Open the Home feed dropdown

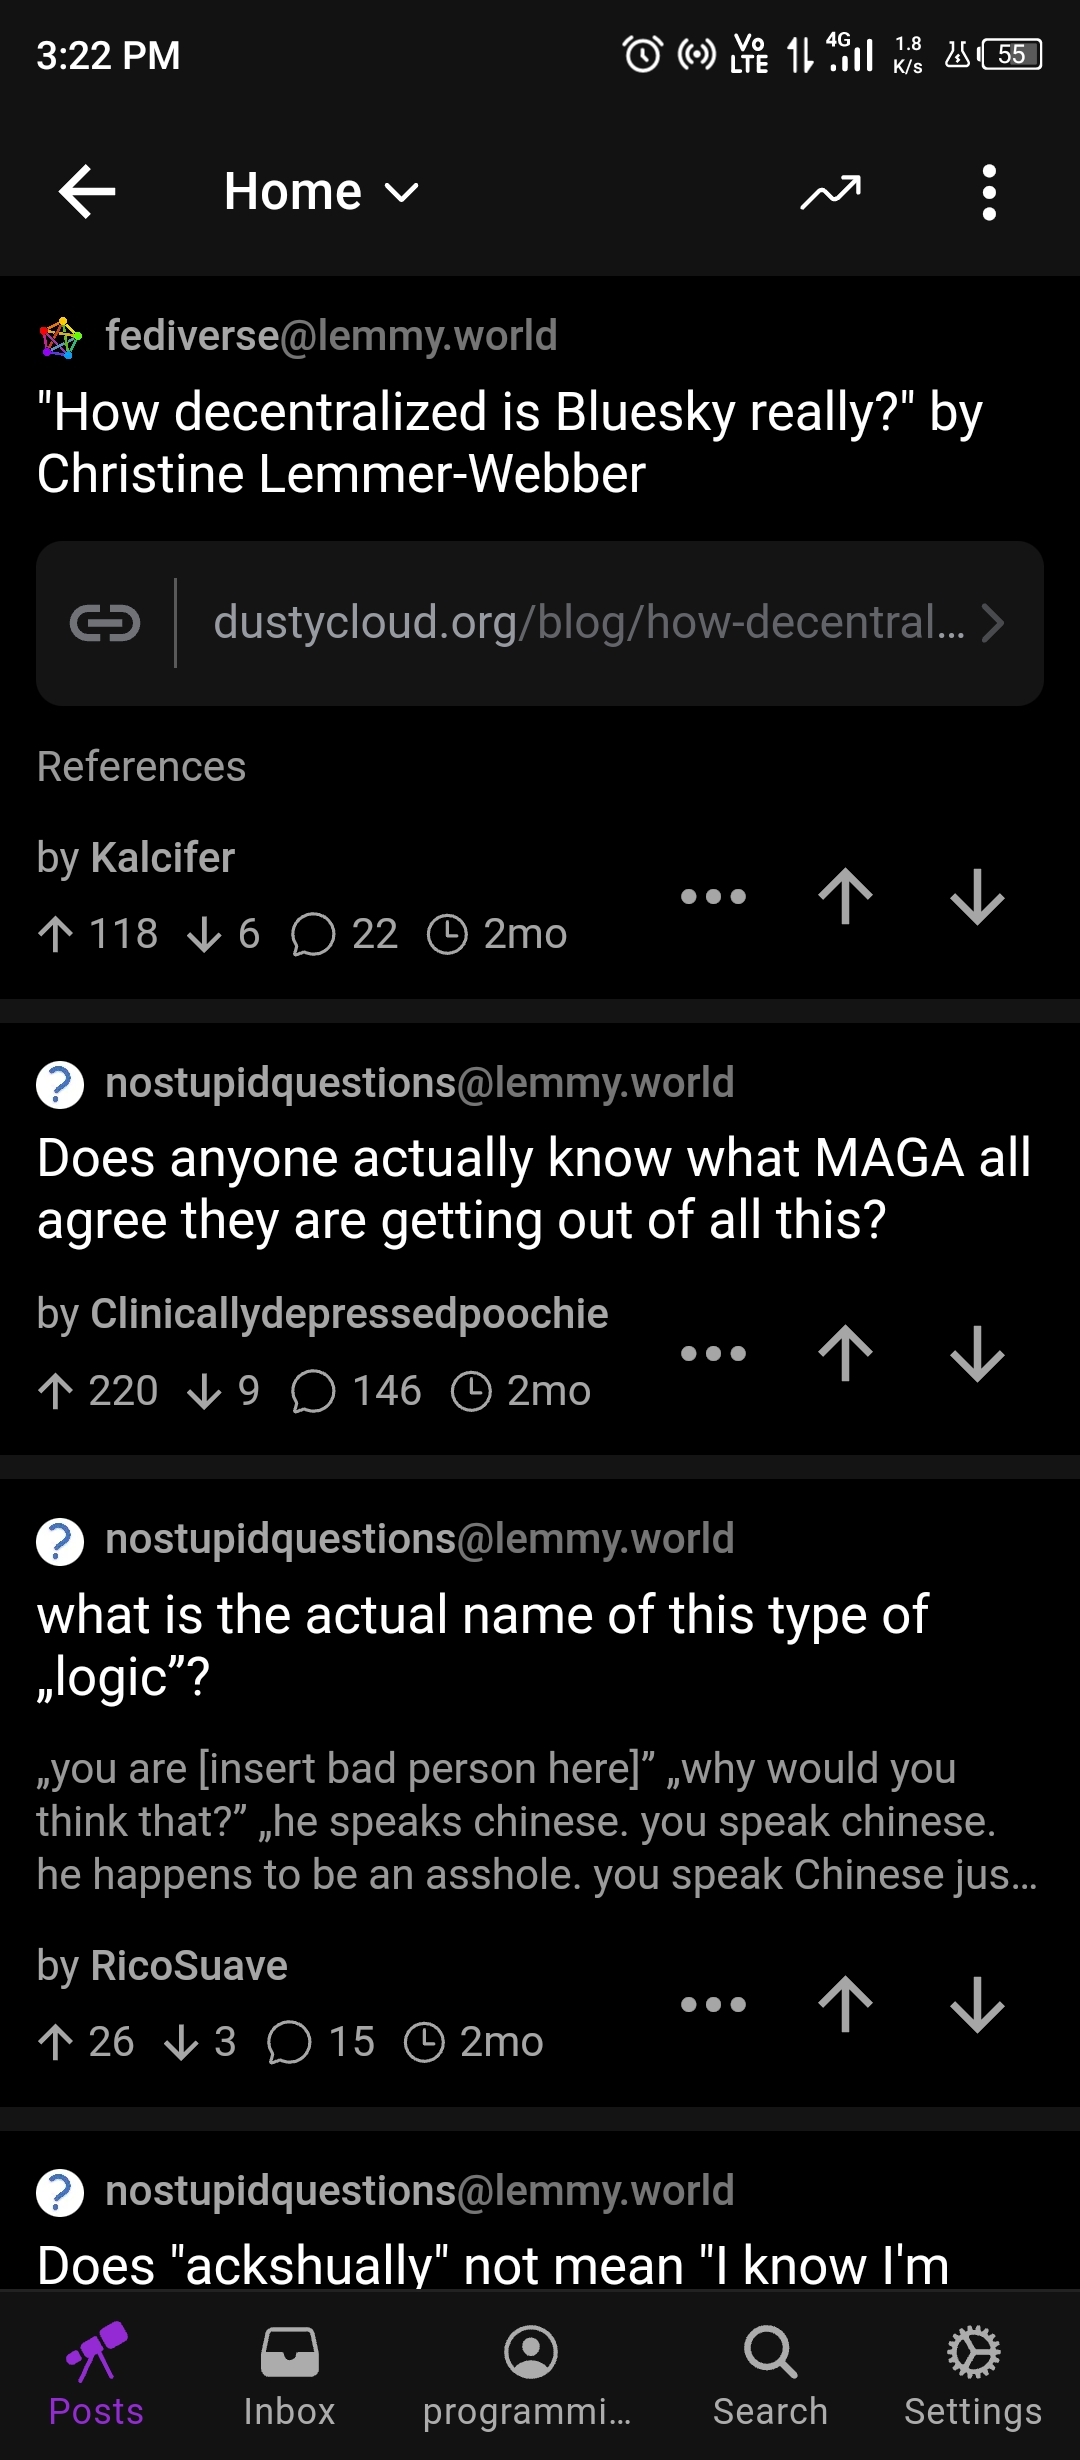click(x=321, y=191)
